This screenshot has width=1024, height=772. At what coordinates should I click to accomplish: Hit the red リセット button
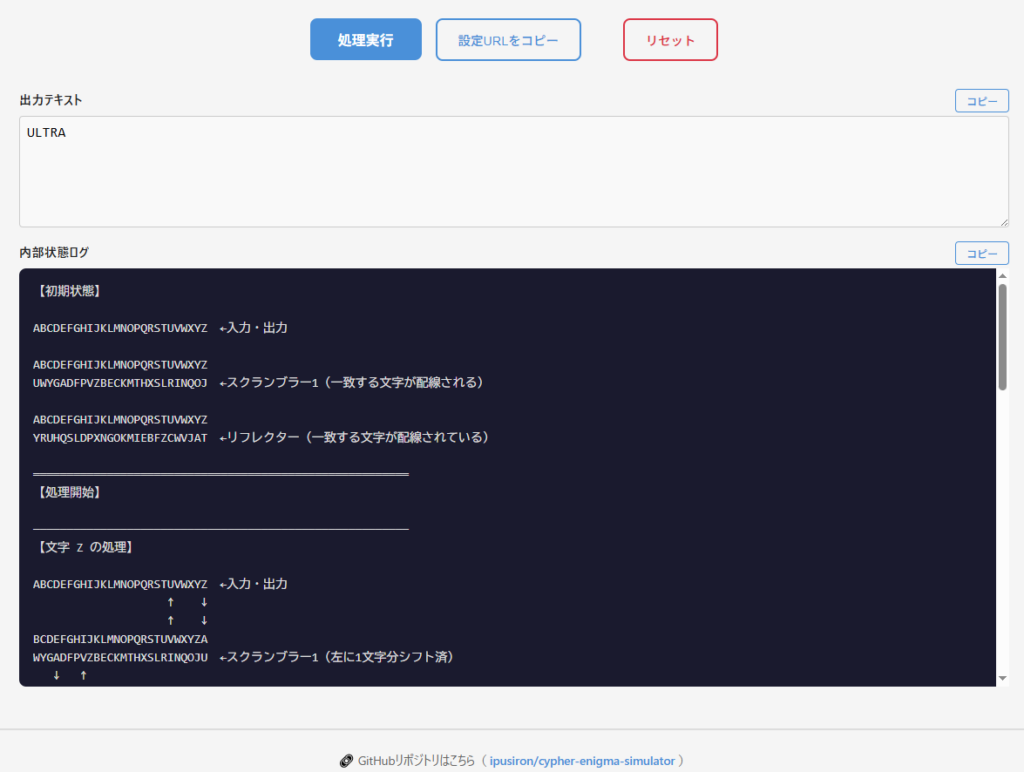pyautogui.click(x=670, y=40)
